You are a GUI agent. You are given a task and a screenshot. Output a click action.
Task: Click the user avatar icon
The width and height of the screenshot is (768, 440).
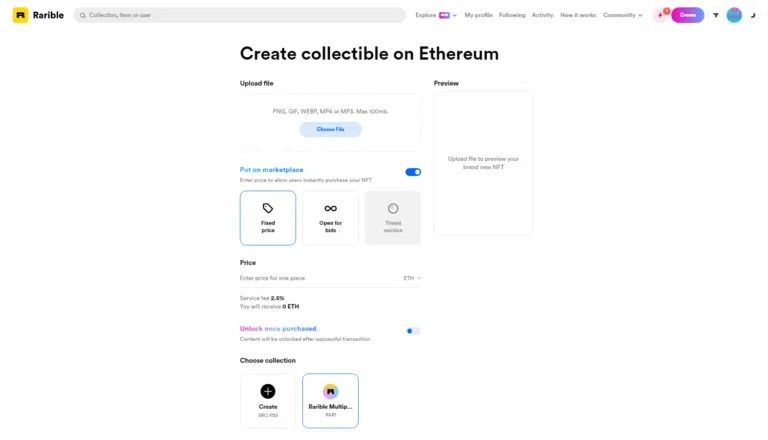(x=734, y=15)
